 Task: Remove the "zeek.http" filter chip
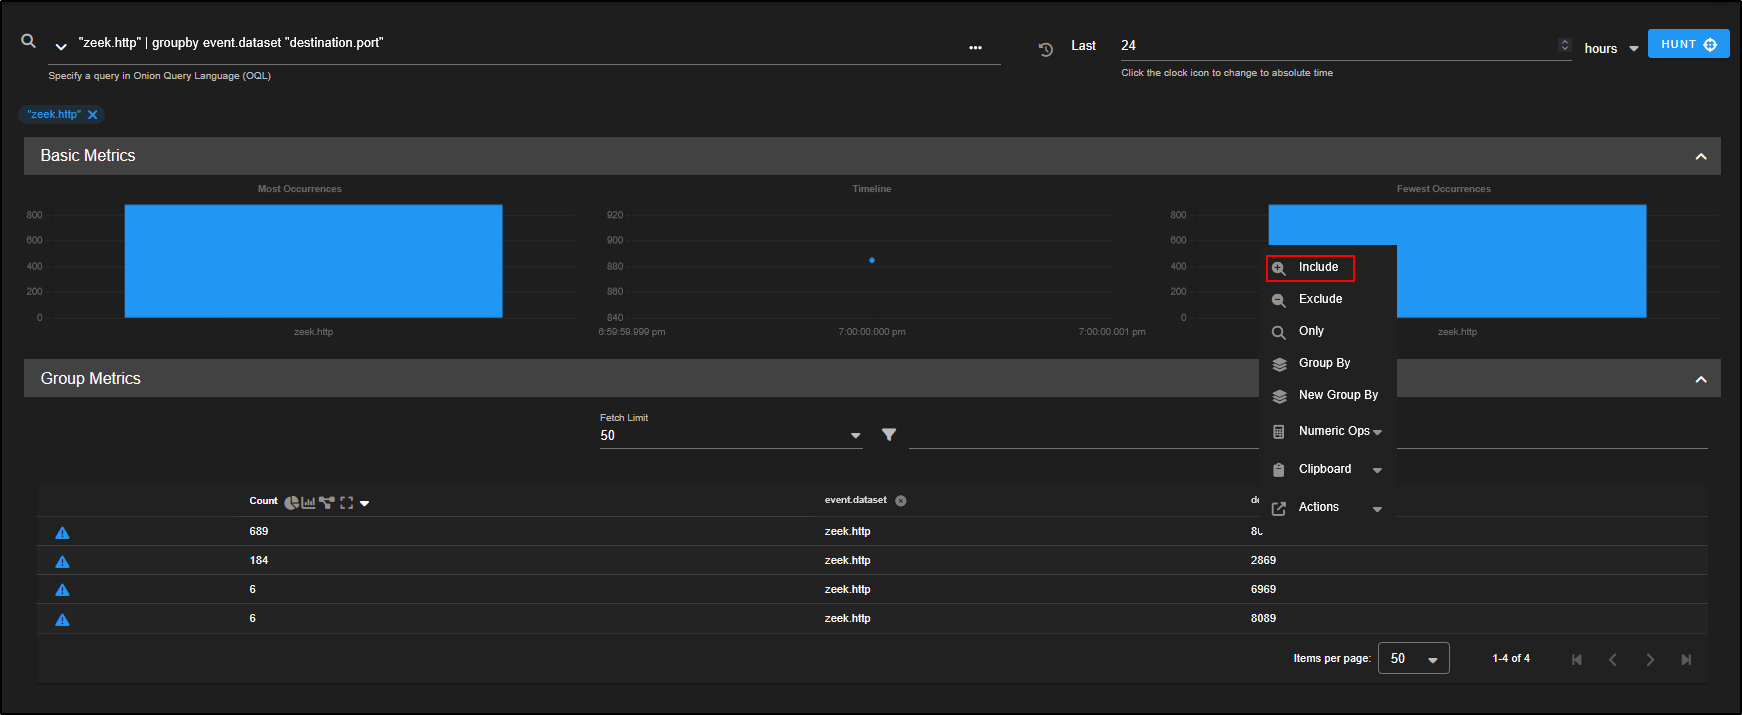coord(93,115)
